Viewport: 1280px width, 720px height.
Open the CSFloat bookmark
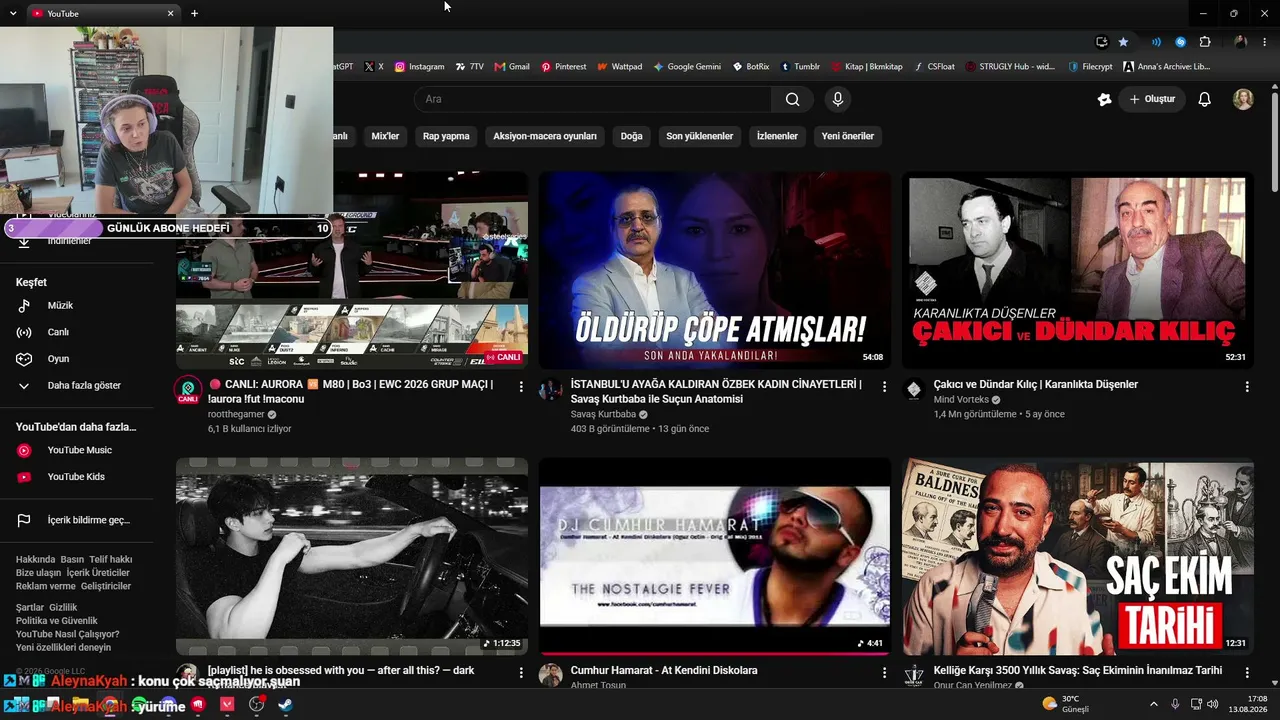tap(934, 67)
